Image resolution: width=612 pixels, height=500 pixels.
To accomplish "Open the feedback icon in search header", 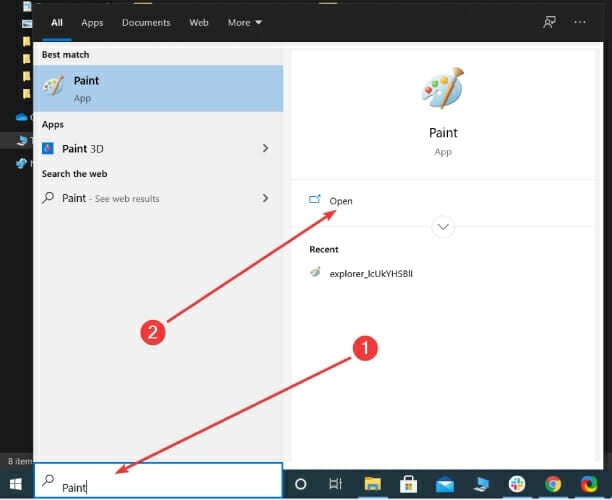I will pyautogui.click(x=550, y=22).
